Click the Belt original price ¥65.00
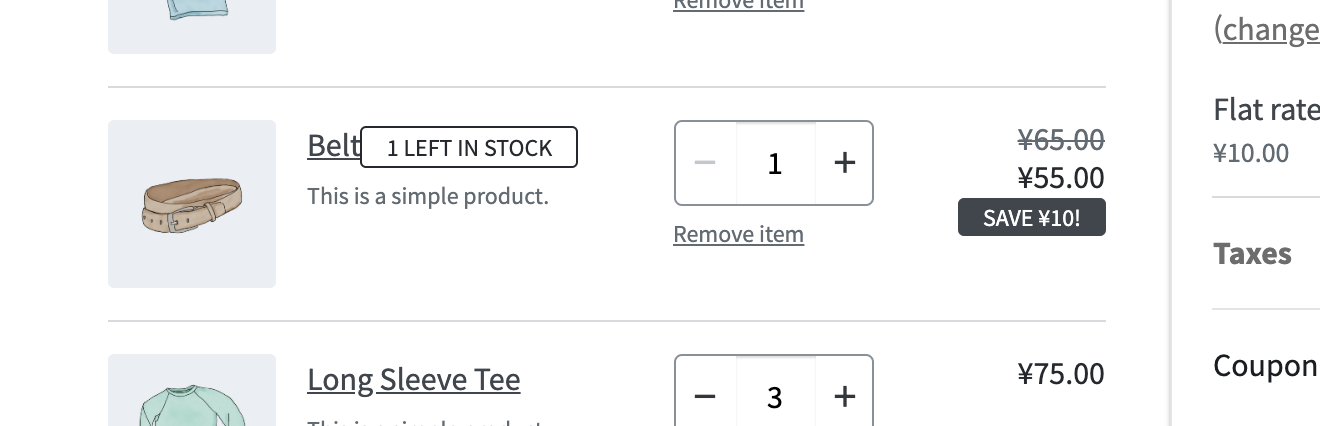 [x=1060, y=139]
